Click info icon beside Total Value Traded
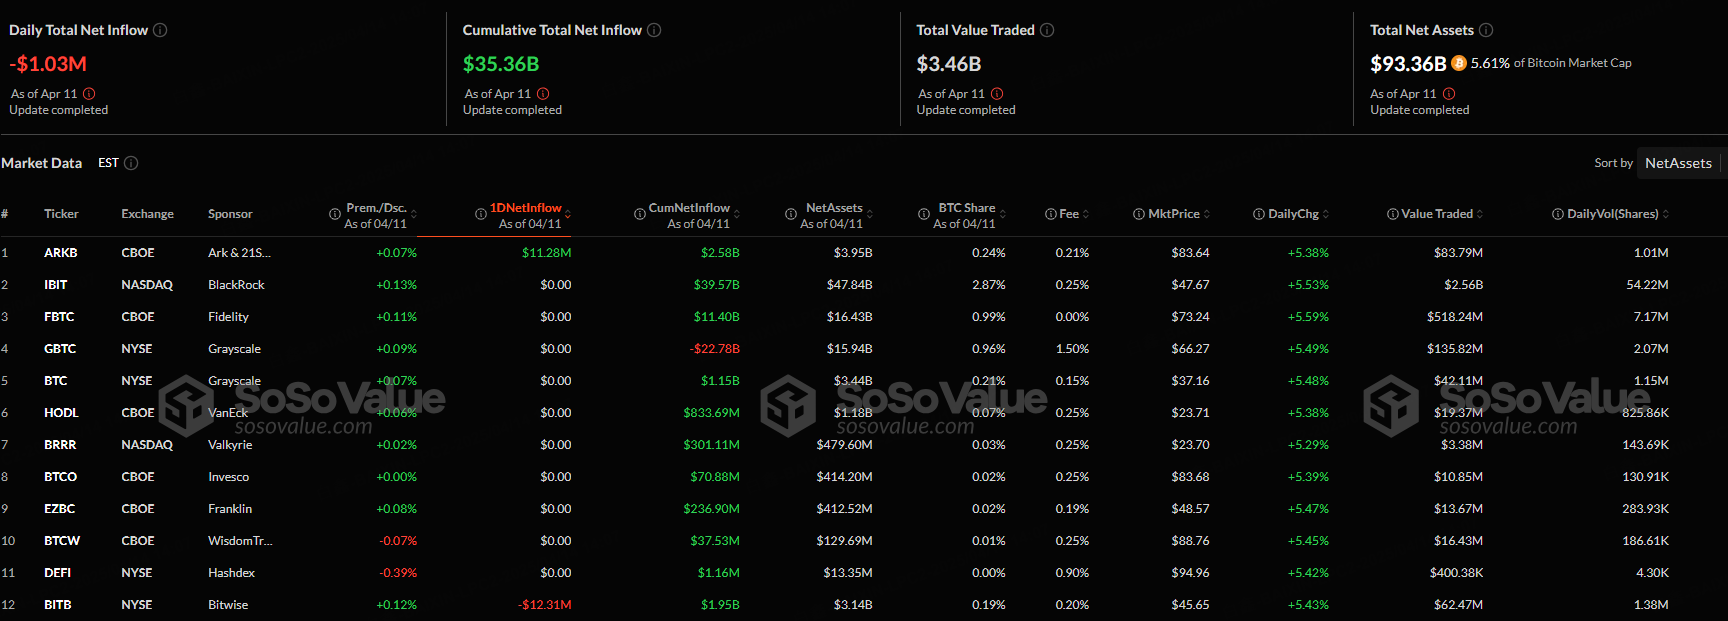This screenshot has width=1728, height=621. pos(1047,30)
